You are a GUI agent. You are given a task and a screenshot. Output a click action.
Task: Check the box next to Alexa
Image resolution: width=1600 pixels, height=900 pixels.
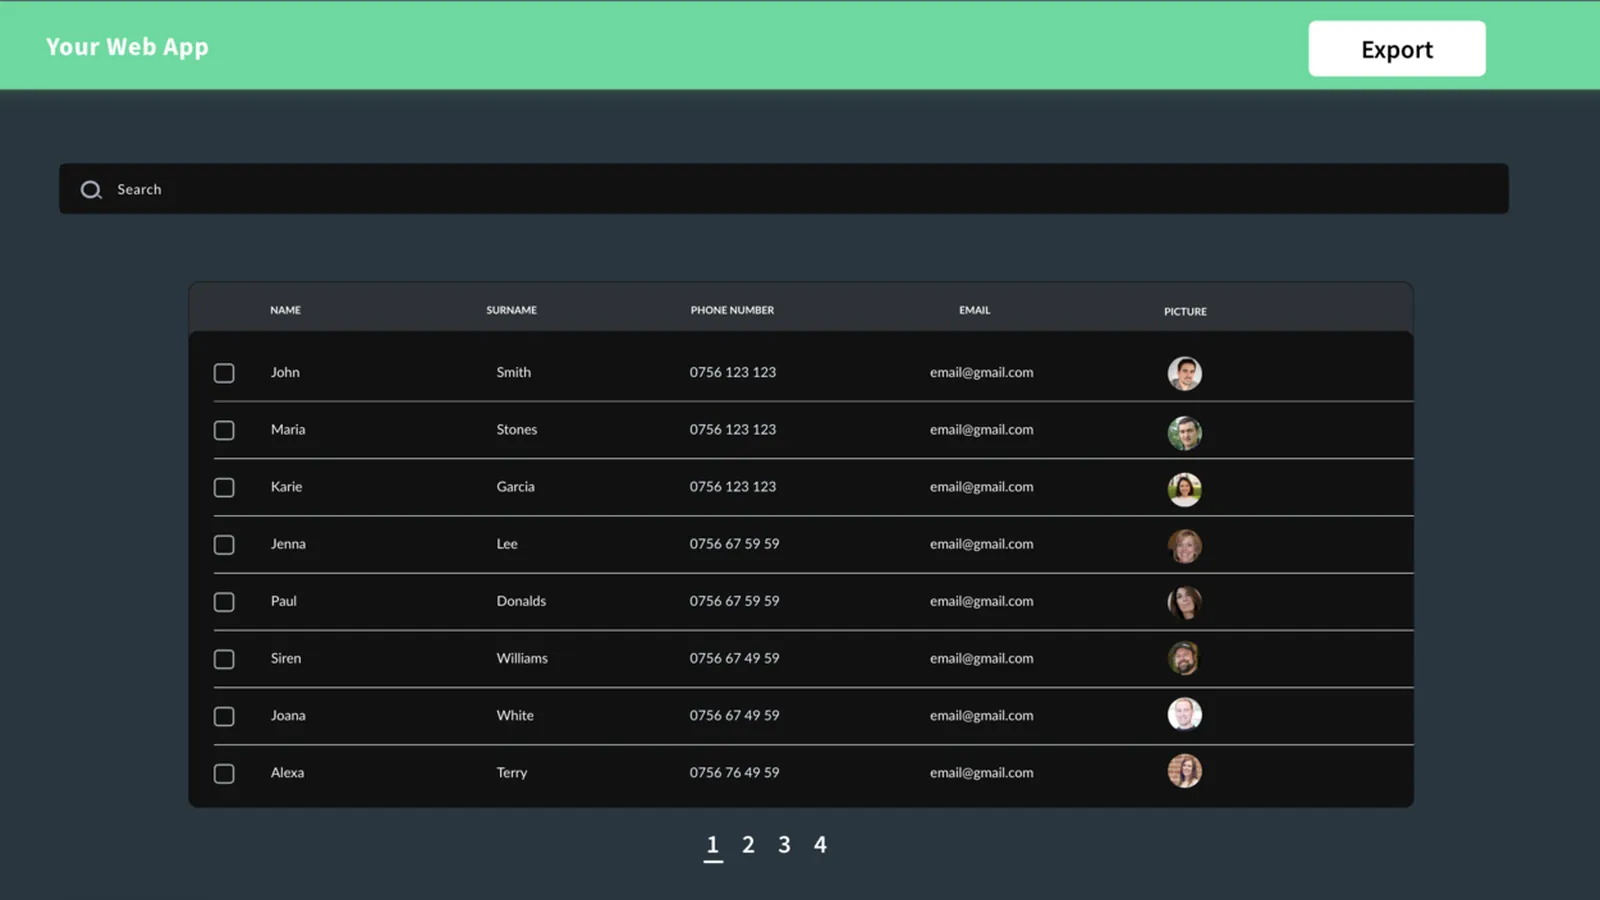[224, 774]
